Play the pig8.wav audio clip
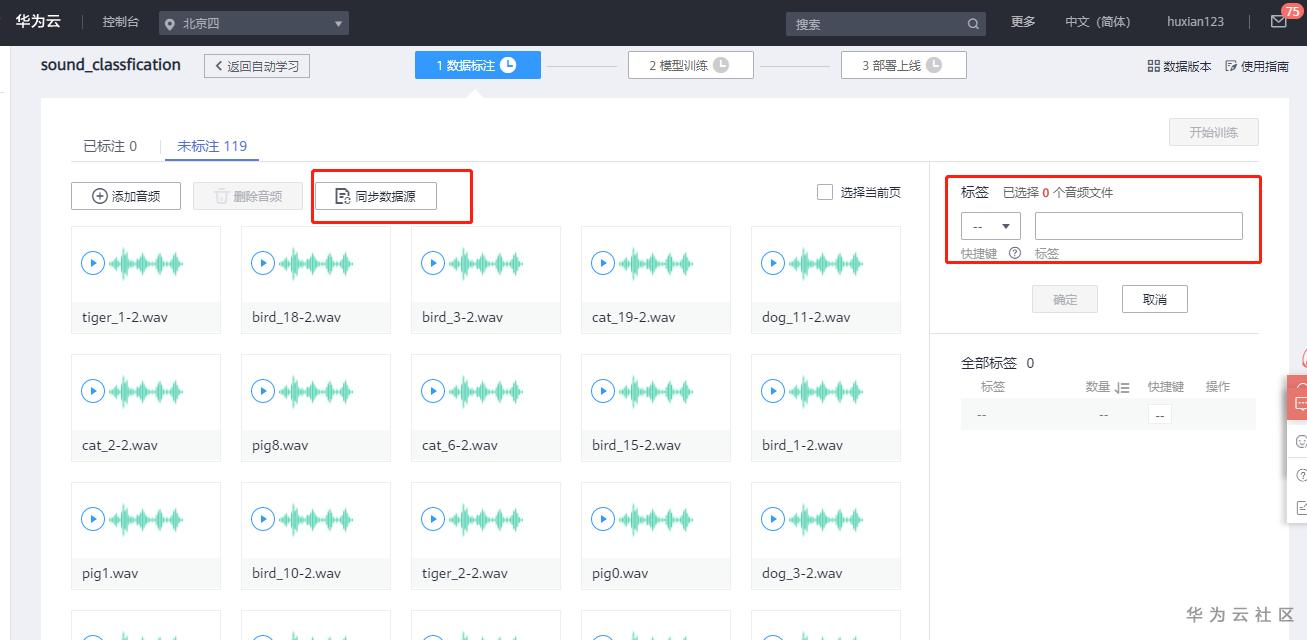Screen dimensions: 1307x640 tap(262, 391)
